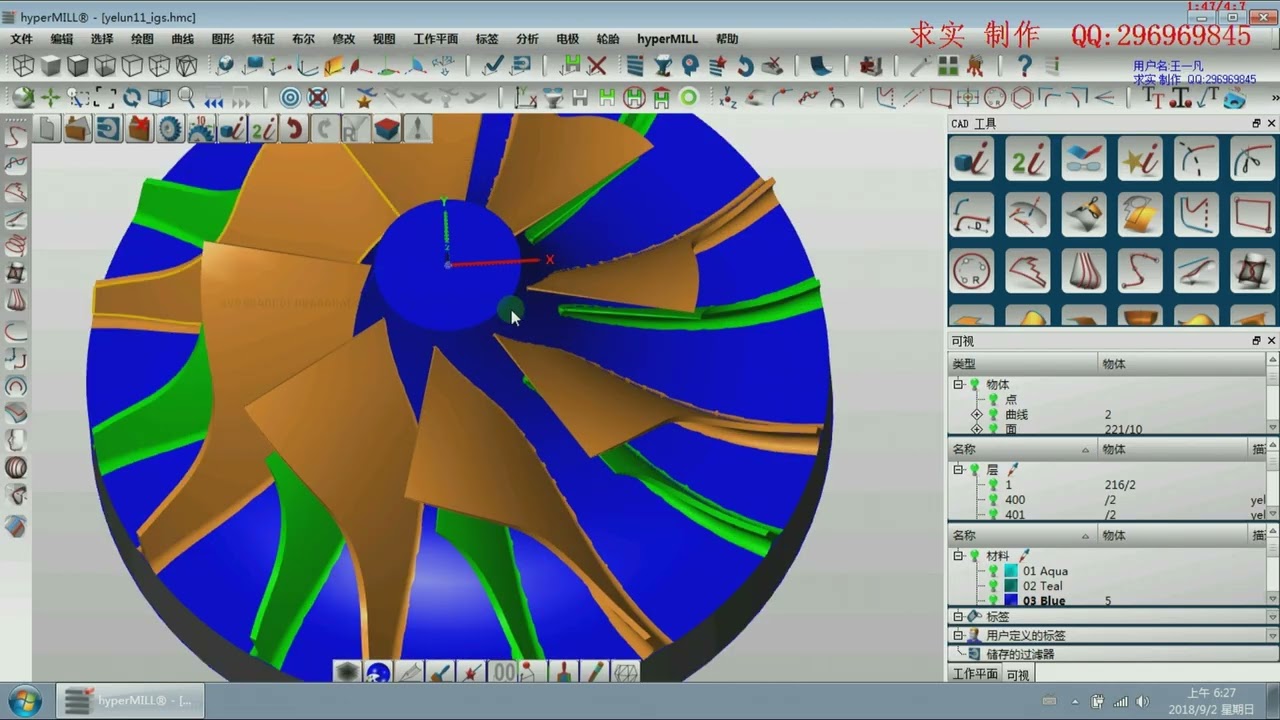
Task: Click the globe workplane icon
Action: (x=225, y=66)
